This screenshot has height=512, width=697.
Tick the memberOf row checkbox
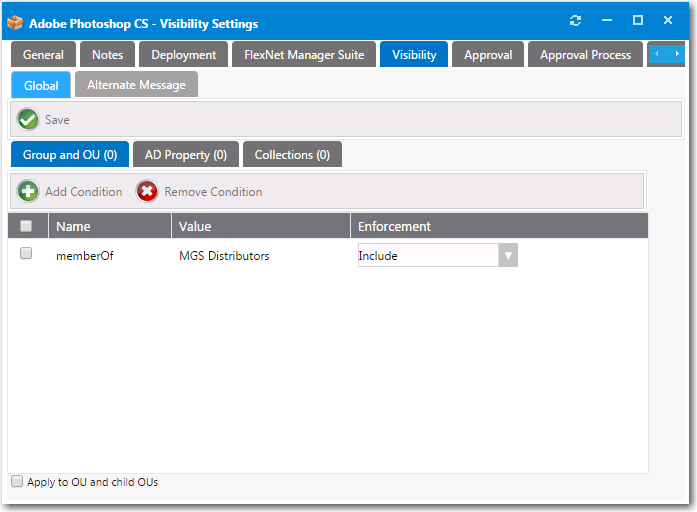(x=27, y=254)
